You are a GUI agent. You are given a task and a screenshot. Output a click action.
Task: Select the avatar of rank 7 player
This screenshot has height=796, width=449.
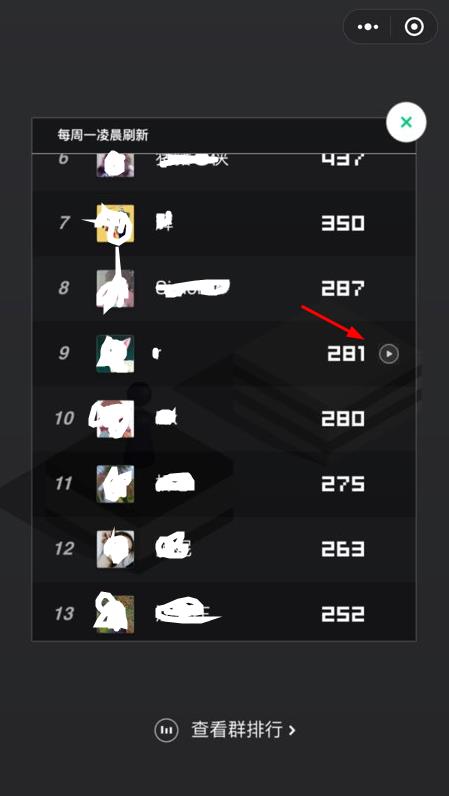coord(115,223)
